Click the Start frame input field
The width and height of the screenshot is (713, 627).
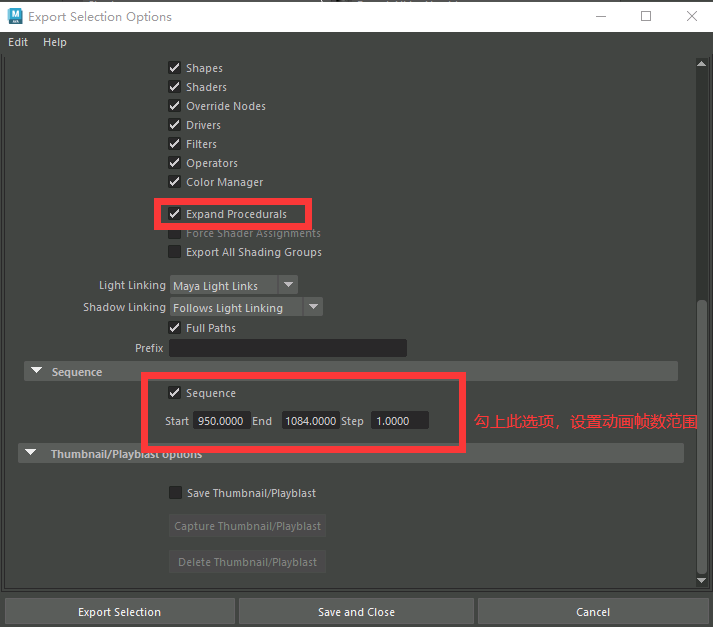pyautogui.click(x=222, y=421)
